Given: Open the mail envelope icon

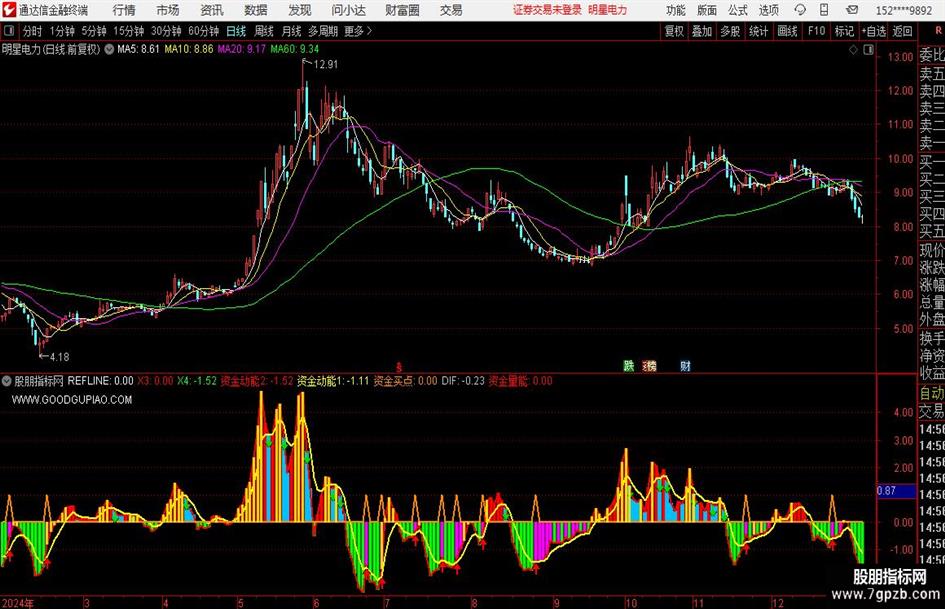Looking at the screenshot, I should (852, 10).
